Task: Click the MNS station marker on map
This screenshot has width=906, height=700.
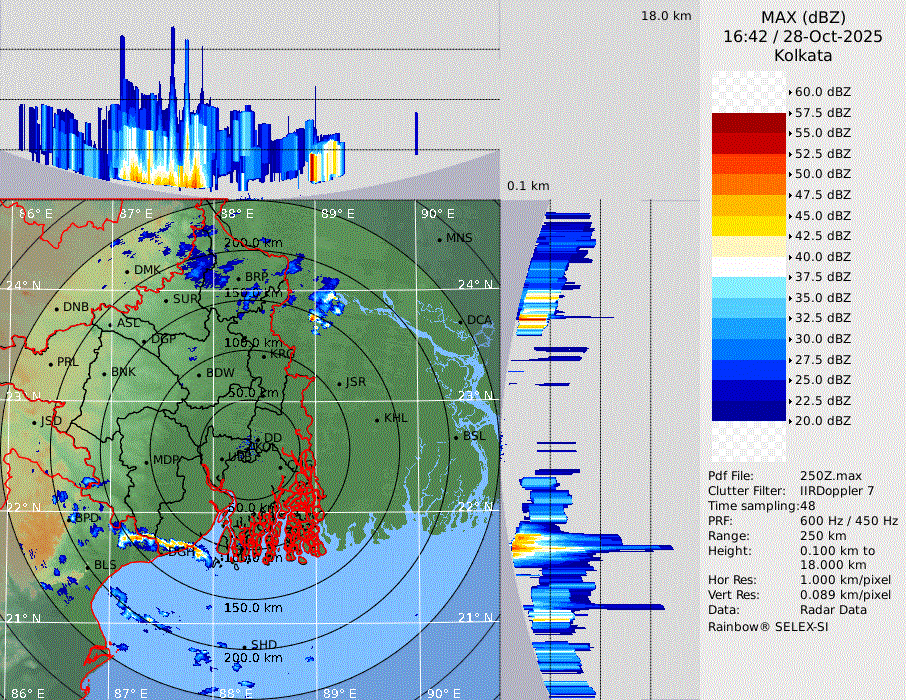Action: pyautogui.click(x=439, y=238)
